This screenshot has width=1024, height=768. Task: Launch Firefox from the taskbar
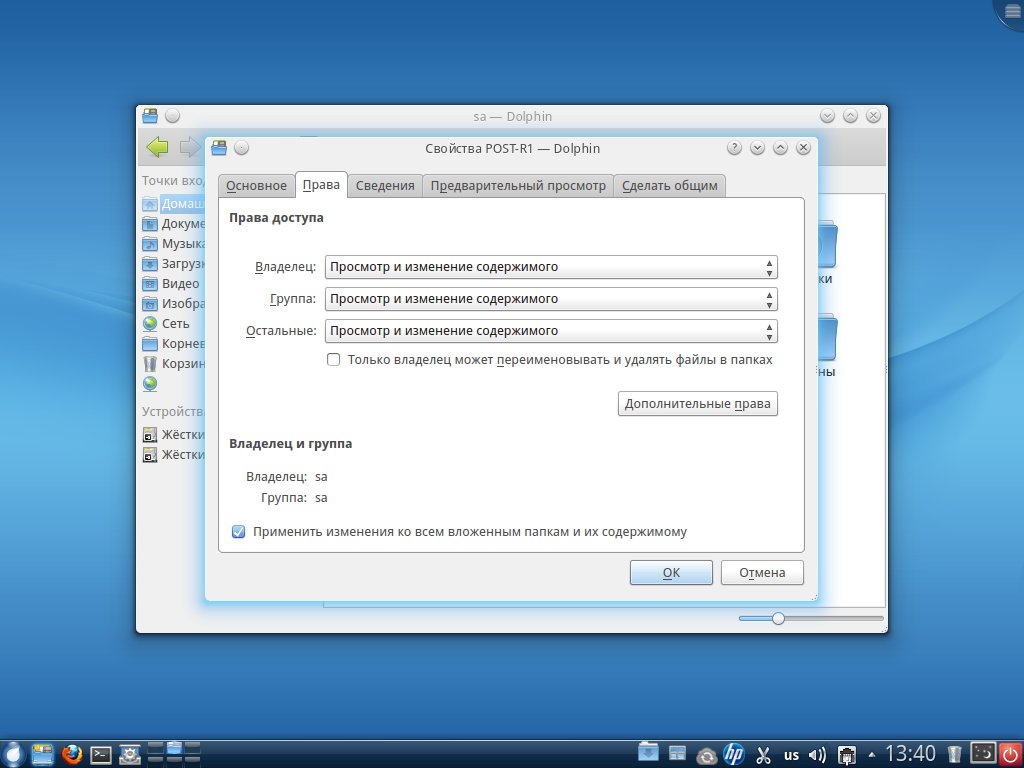(x=72, y=754)
